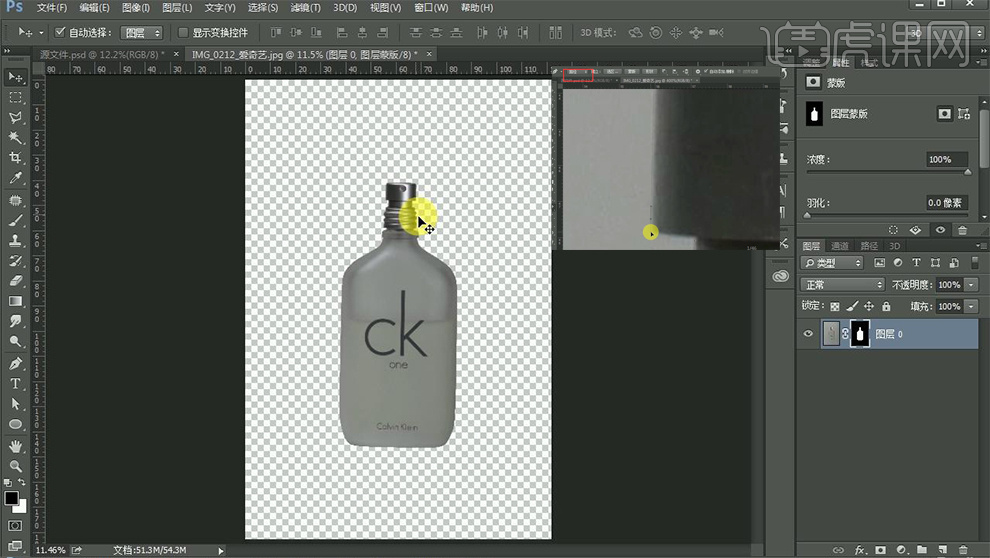Click load selection from mask icon
Viewport: 990px width, 558px height.
tap(893, 230)
